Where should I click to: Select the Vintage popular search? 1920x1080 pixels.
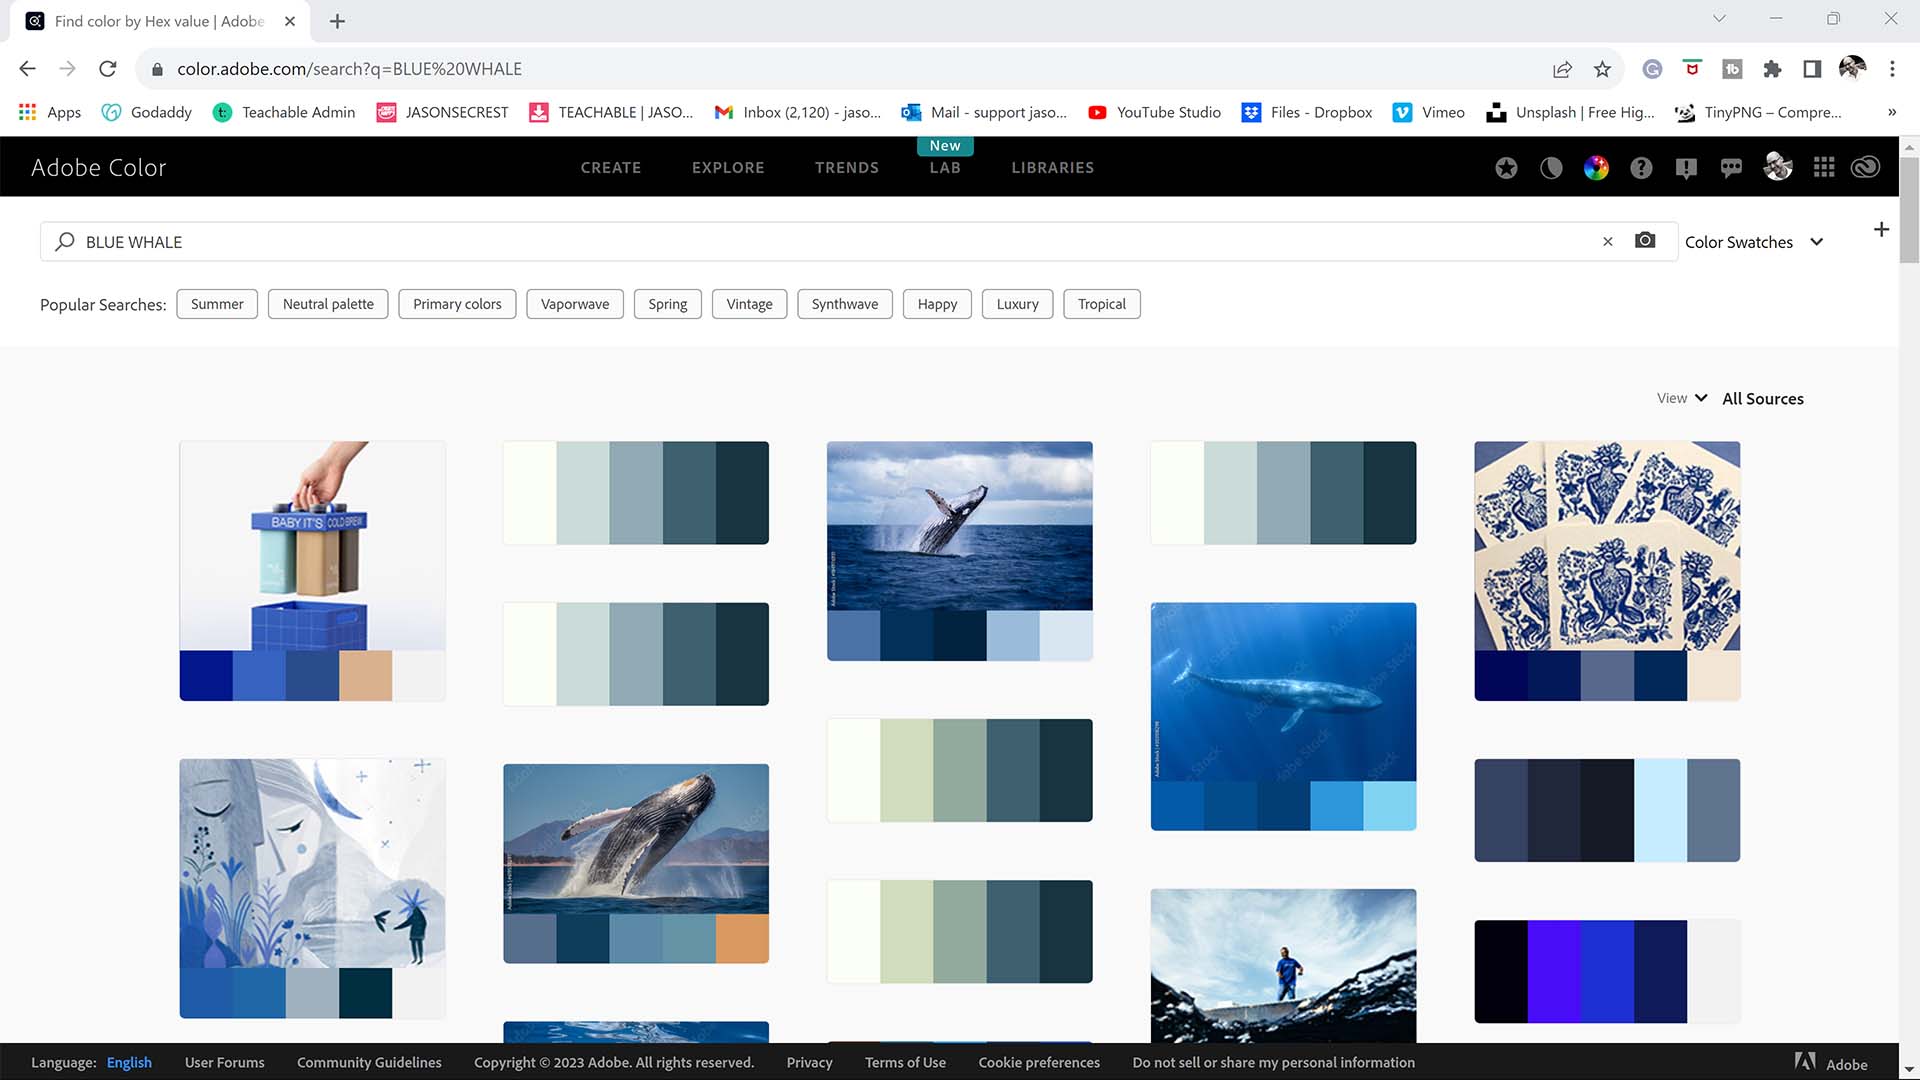[x=750, y=304]
